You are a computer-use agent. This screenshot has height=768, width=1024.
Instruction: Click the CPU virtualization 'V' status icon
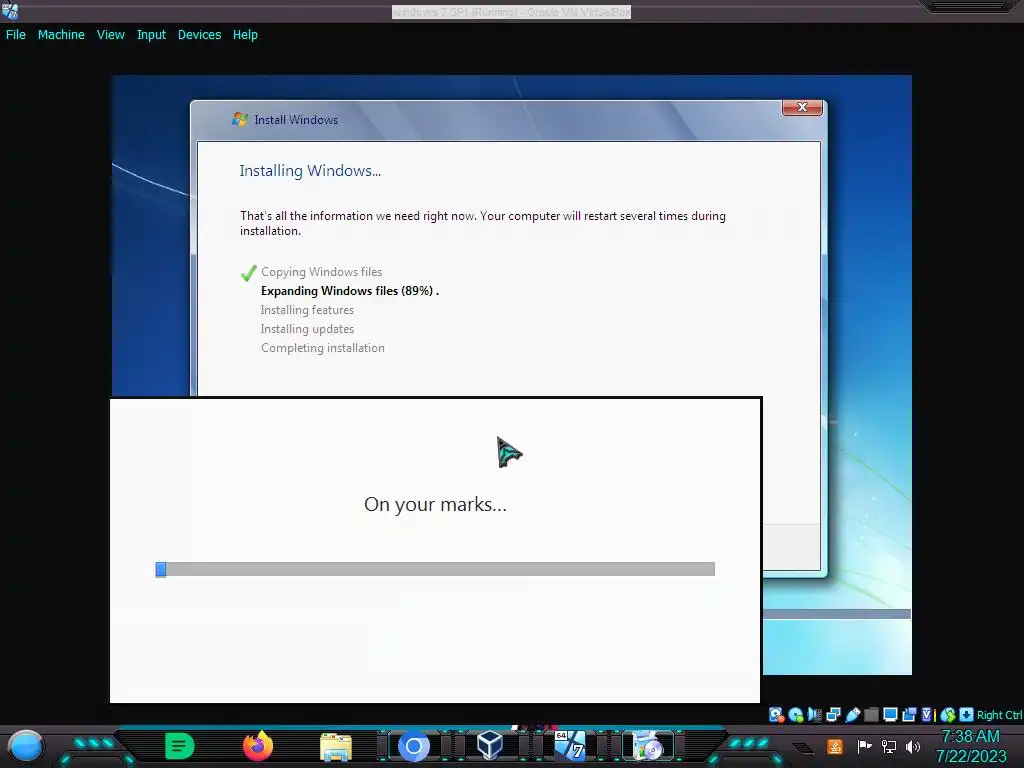(927, 715)
